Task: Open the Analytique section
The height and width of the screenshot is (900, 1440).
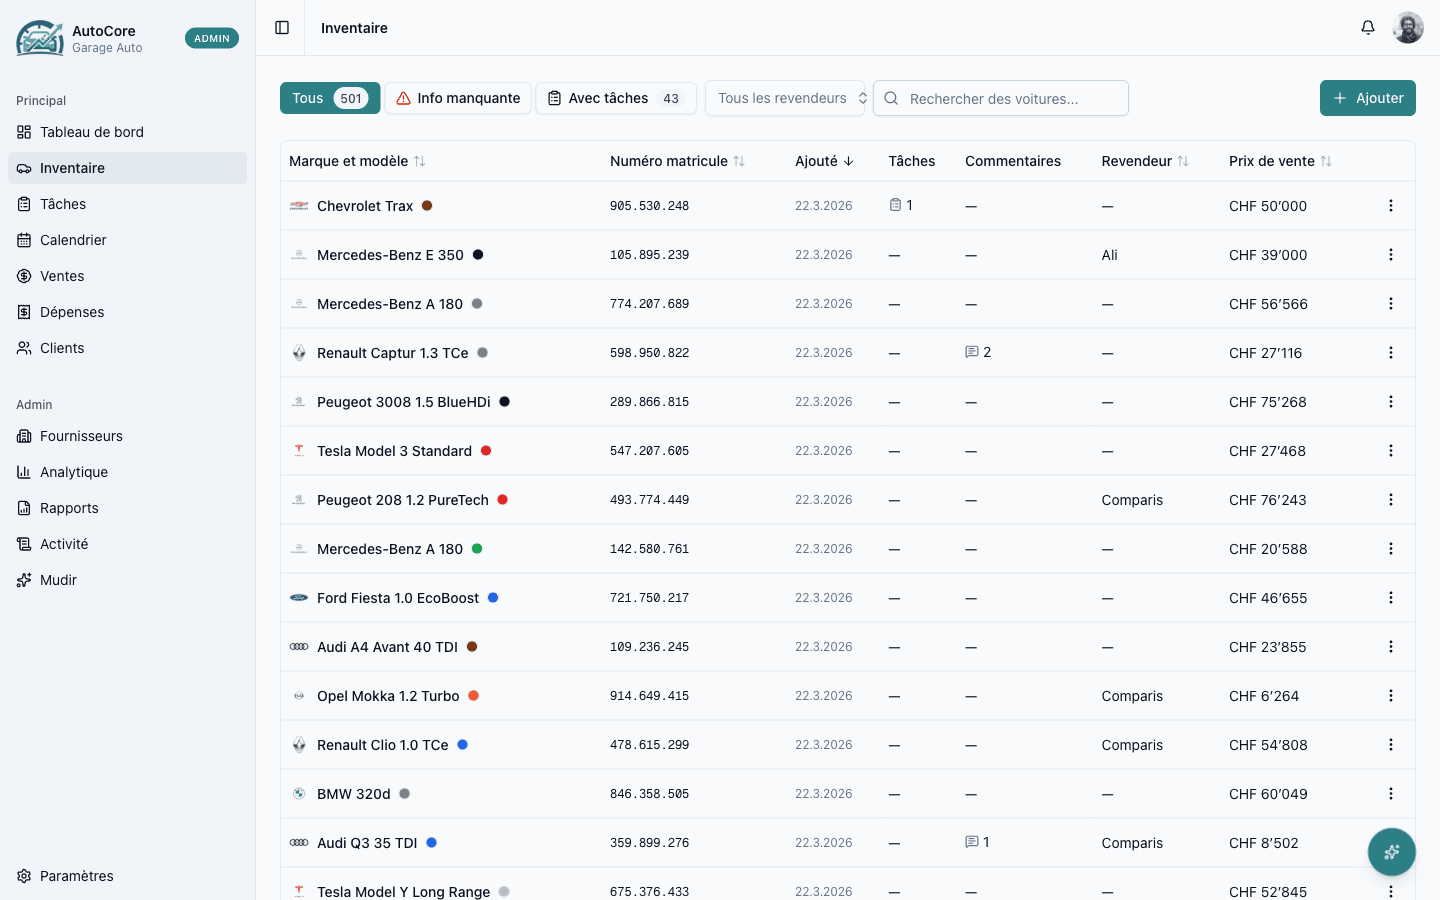Action: [74, 472]
